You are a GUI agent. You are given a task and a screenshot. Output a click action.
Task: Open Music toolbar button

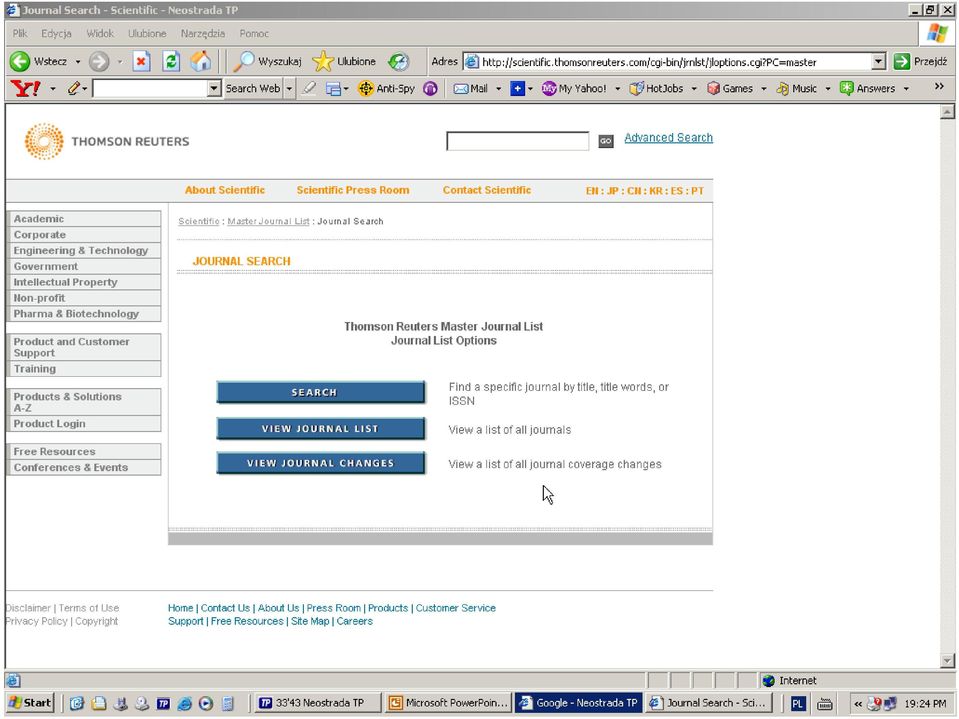796,89
